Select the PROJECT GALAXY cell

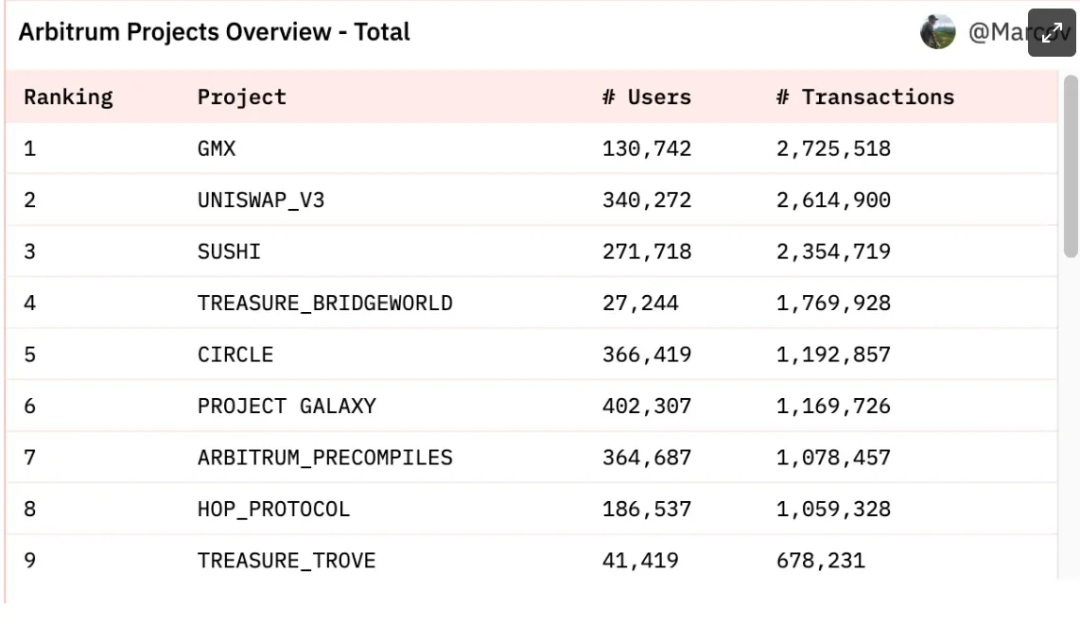(287, 406)
